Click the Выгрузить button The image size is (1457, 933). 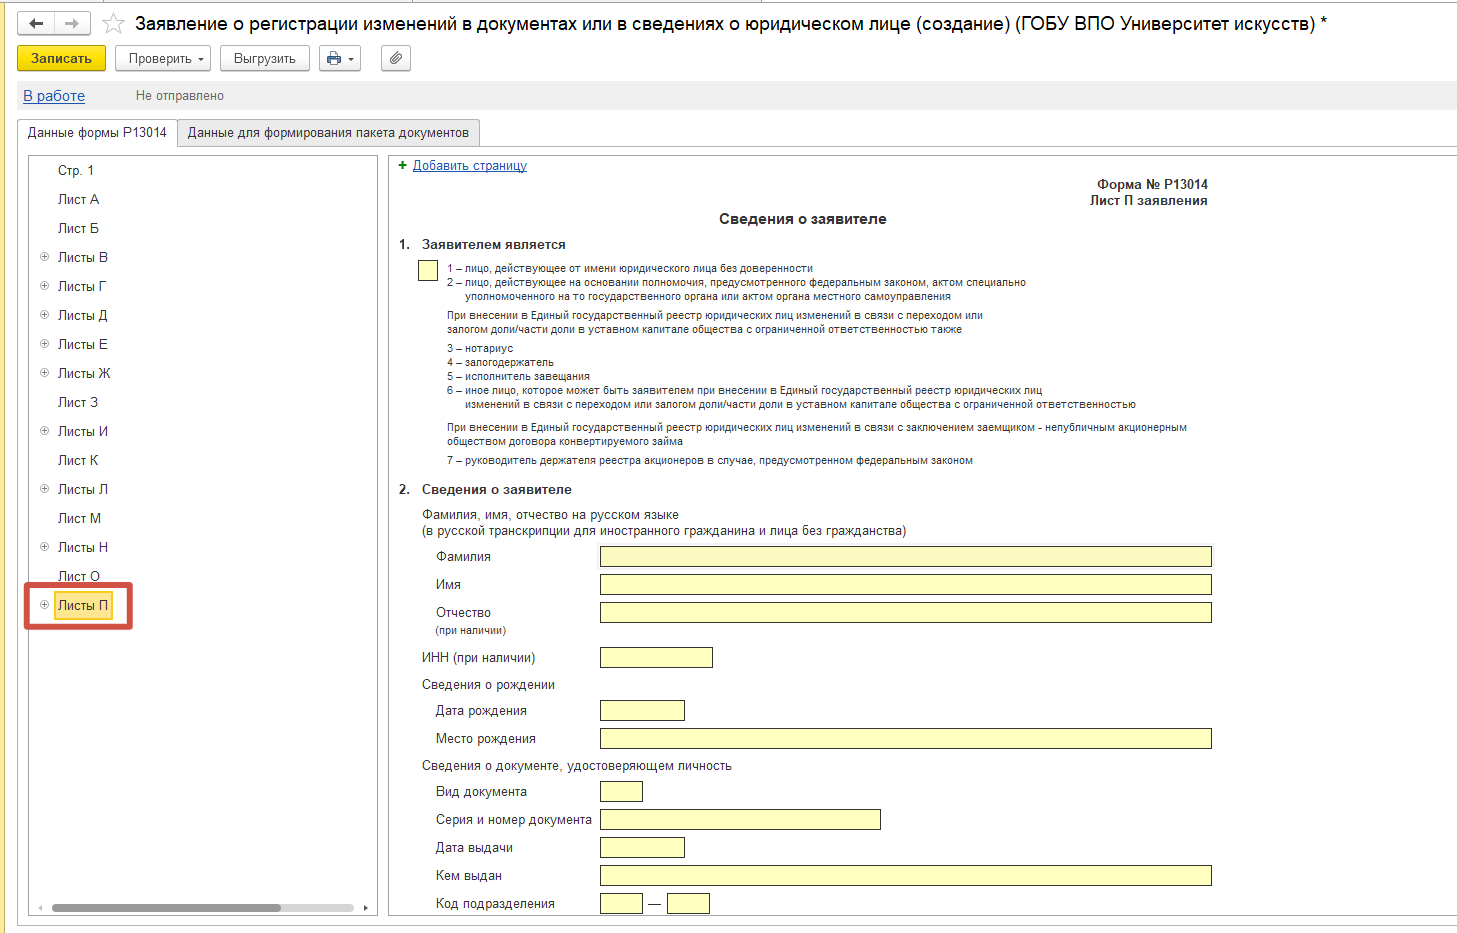click(265, 59)
